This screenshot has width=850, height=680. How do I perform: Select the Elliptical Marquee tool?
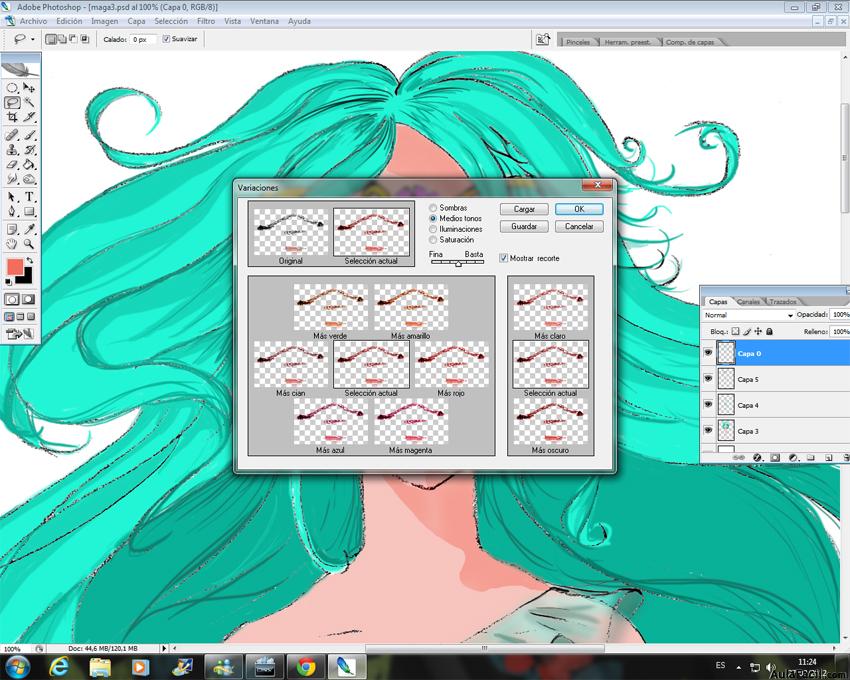pyautogui.click(x=12, y=88)
